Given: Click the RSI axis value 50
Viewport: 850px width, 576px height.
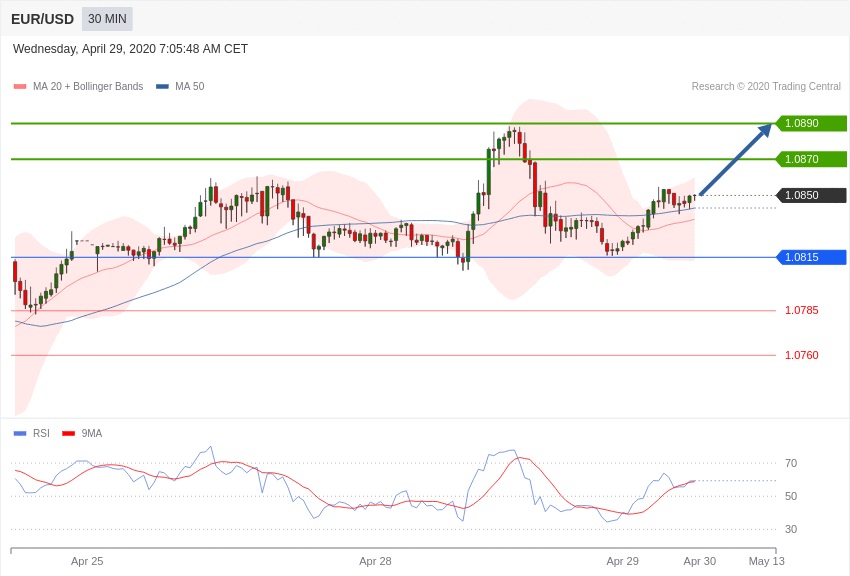Looking at the screenshot, I should pyautogui.click(x=791, y=496).
